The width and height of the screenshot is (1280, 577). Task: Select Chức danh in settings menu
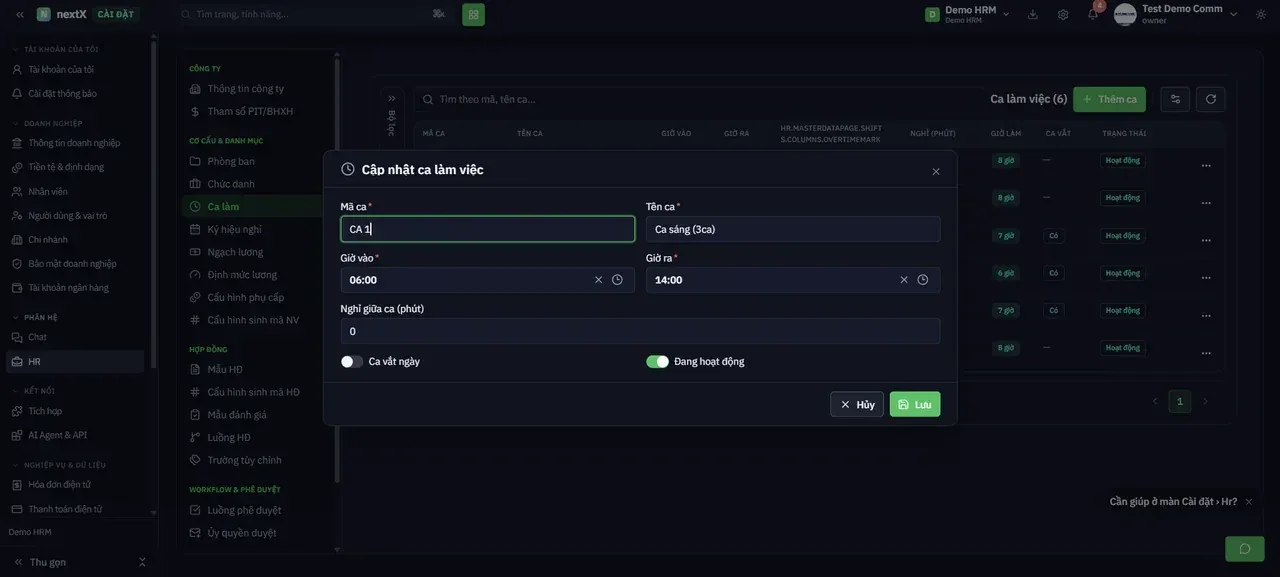[231, 184]
